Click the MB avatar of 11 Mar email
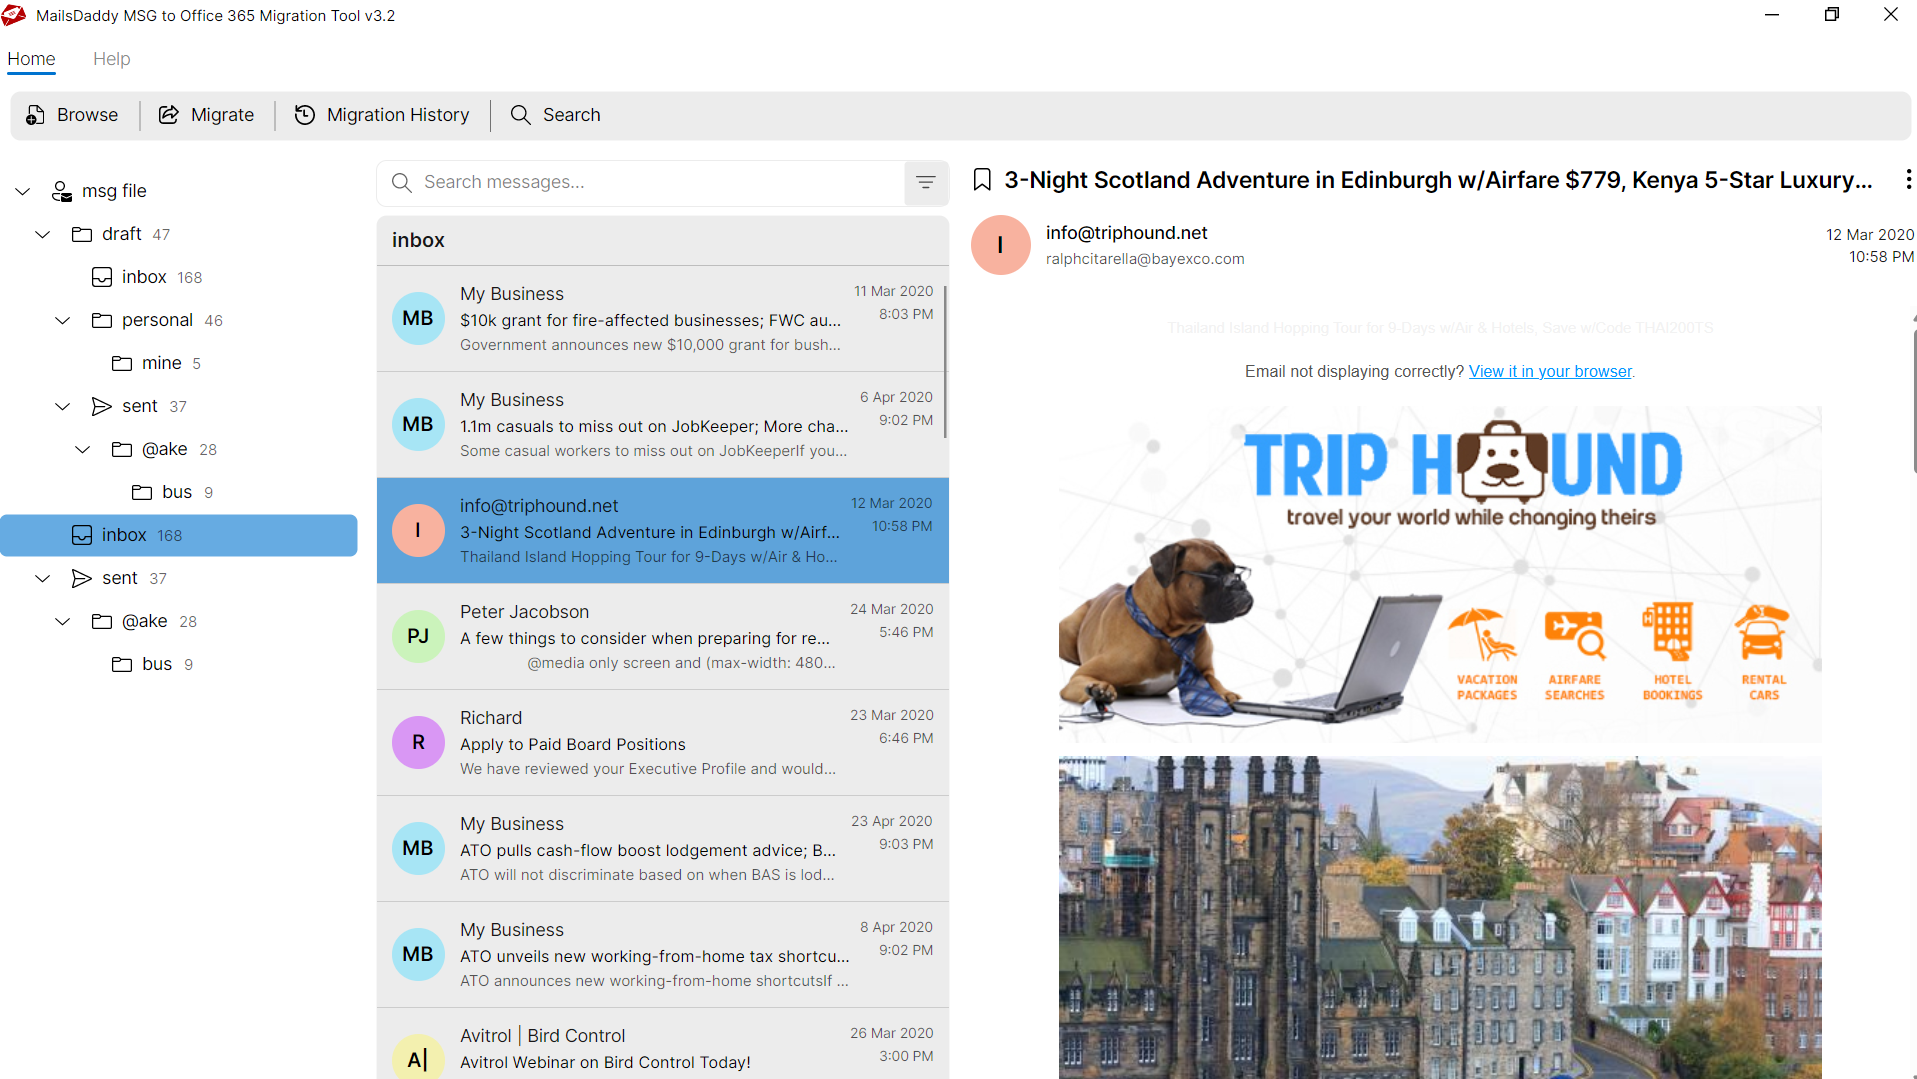This screenshot has height=1079, width=1917. point(418,319)
